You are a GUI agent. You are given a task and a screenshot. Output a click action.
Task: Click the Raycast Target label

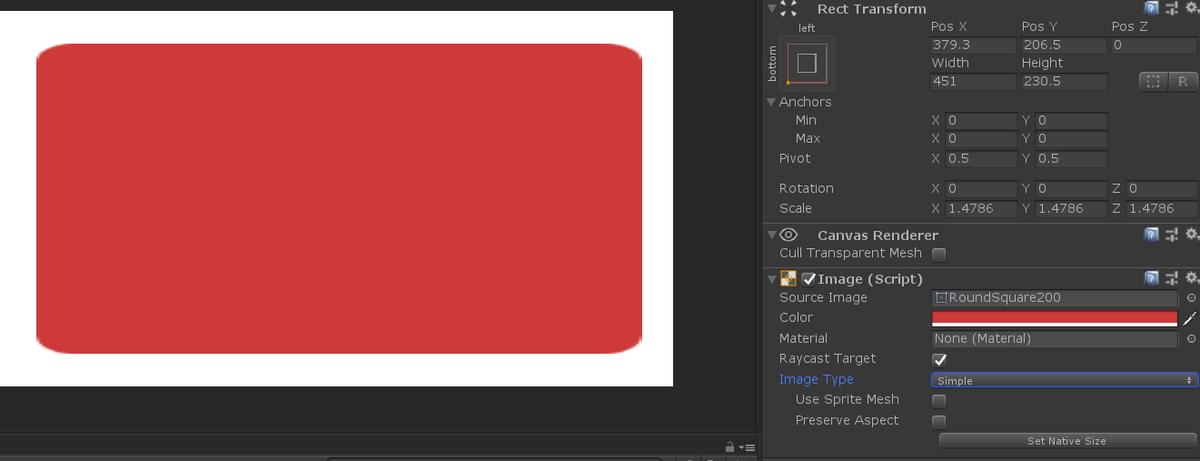point(827,359)
